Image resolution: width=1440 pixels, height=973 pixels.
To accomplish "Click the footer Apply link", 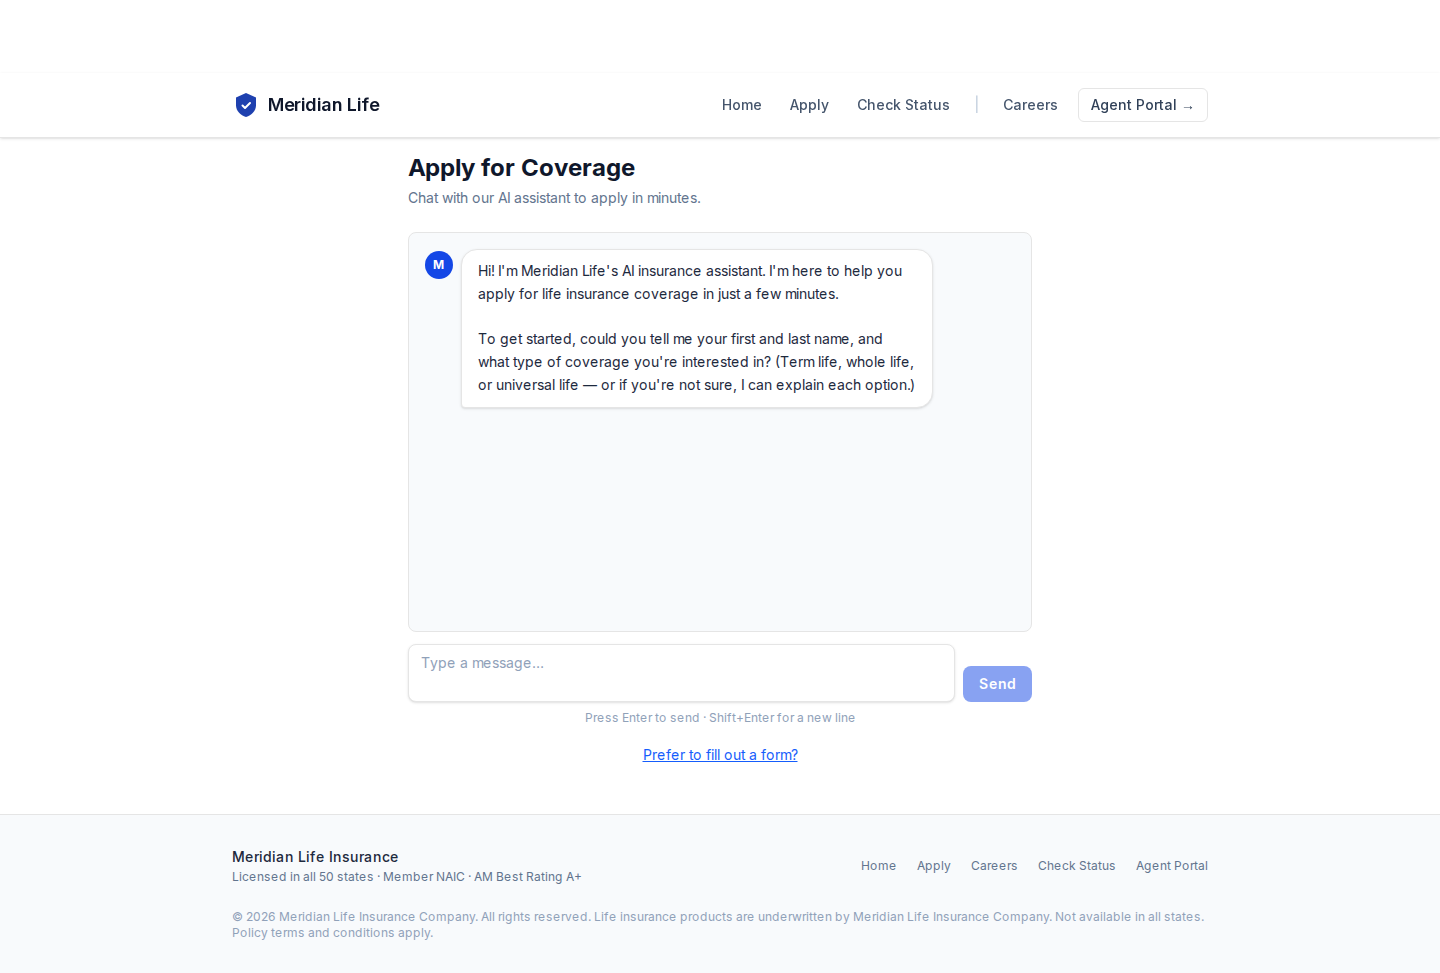I will click(x=934, y=866).
